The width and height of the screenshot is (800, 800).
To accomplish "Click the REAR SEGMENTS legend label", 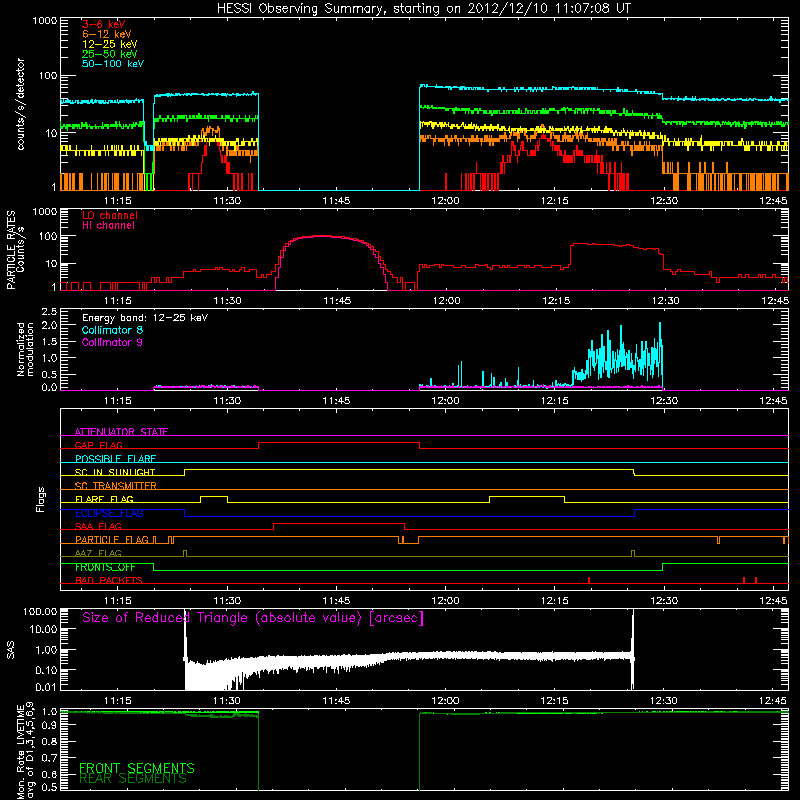I will [133, 778].
